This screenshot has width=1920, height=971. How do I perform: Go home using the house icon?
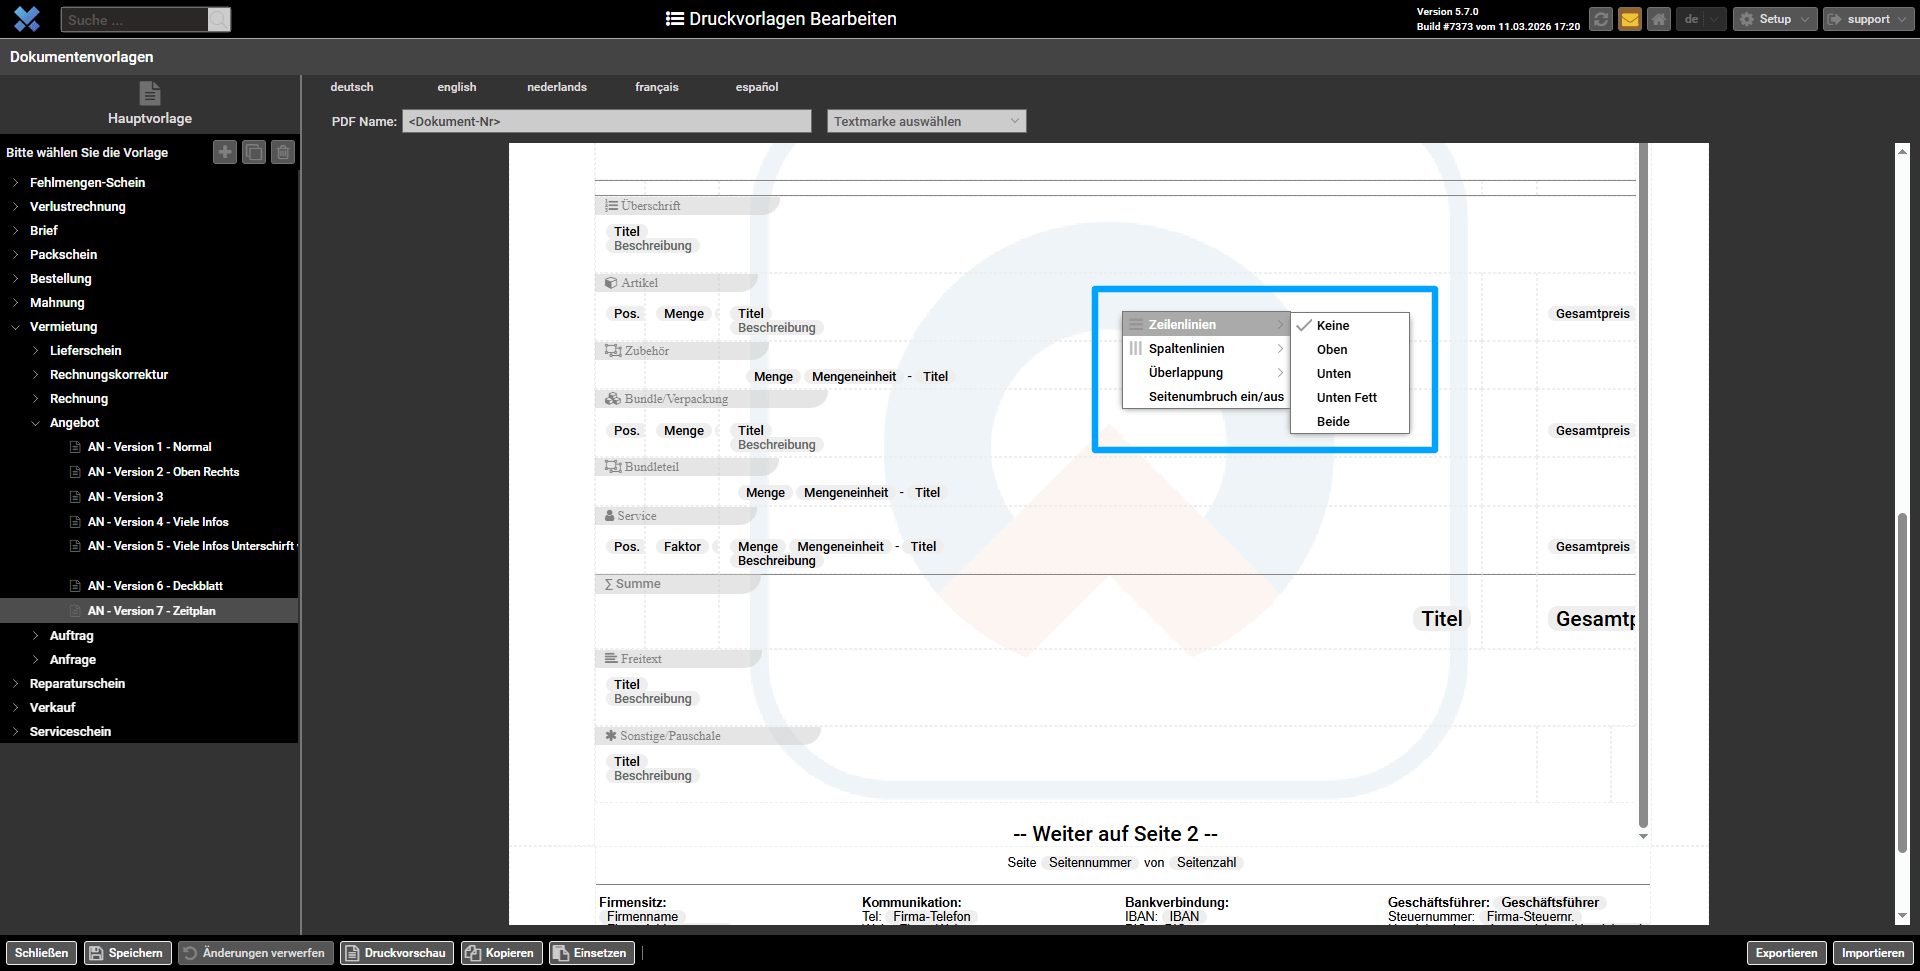1659,19
